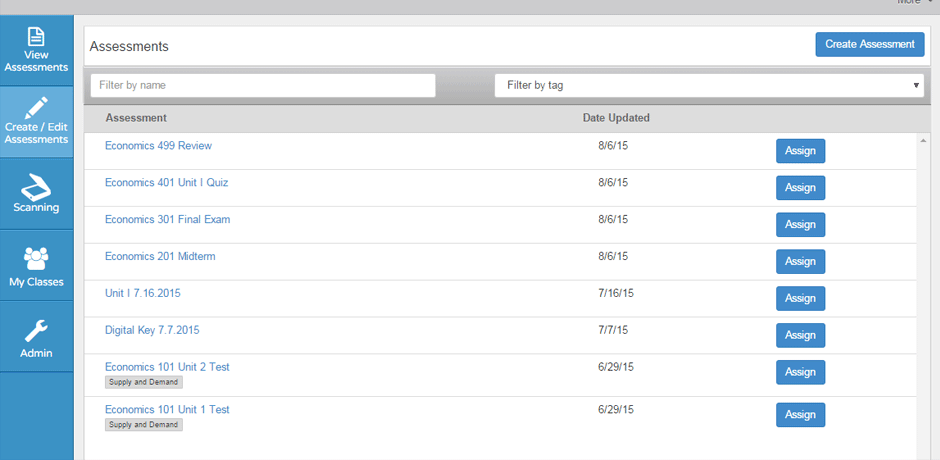Click the Filter by name input field

point(263,85)
